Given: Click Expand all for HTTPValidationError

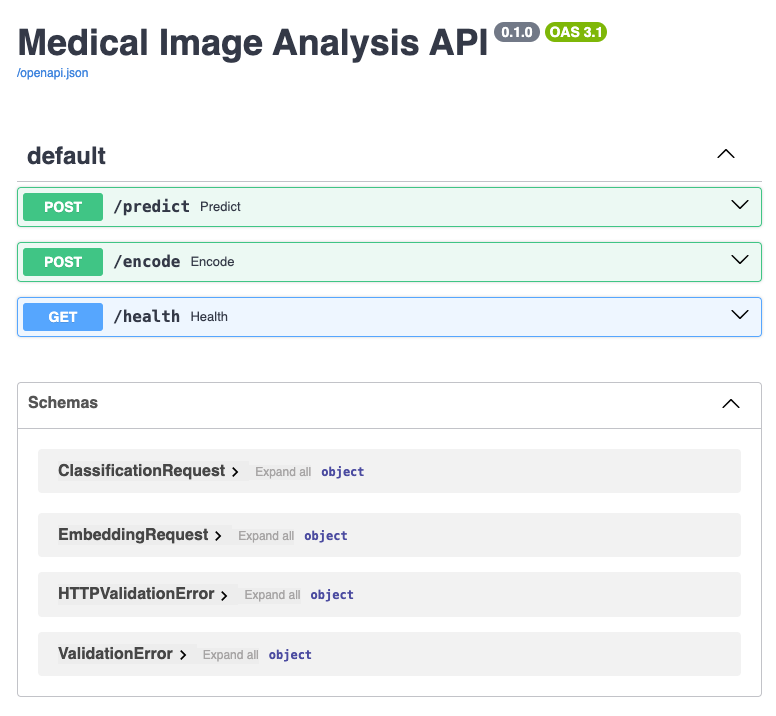Looking at the screenshot, I should pyautogui.click(x=272, y=595).
